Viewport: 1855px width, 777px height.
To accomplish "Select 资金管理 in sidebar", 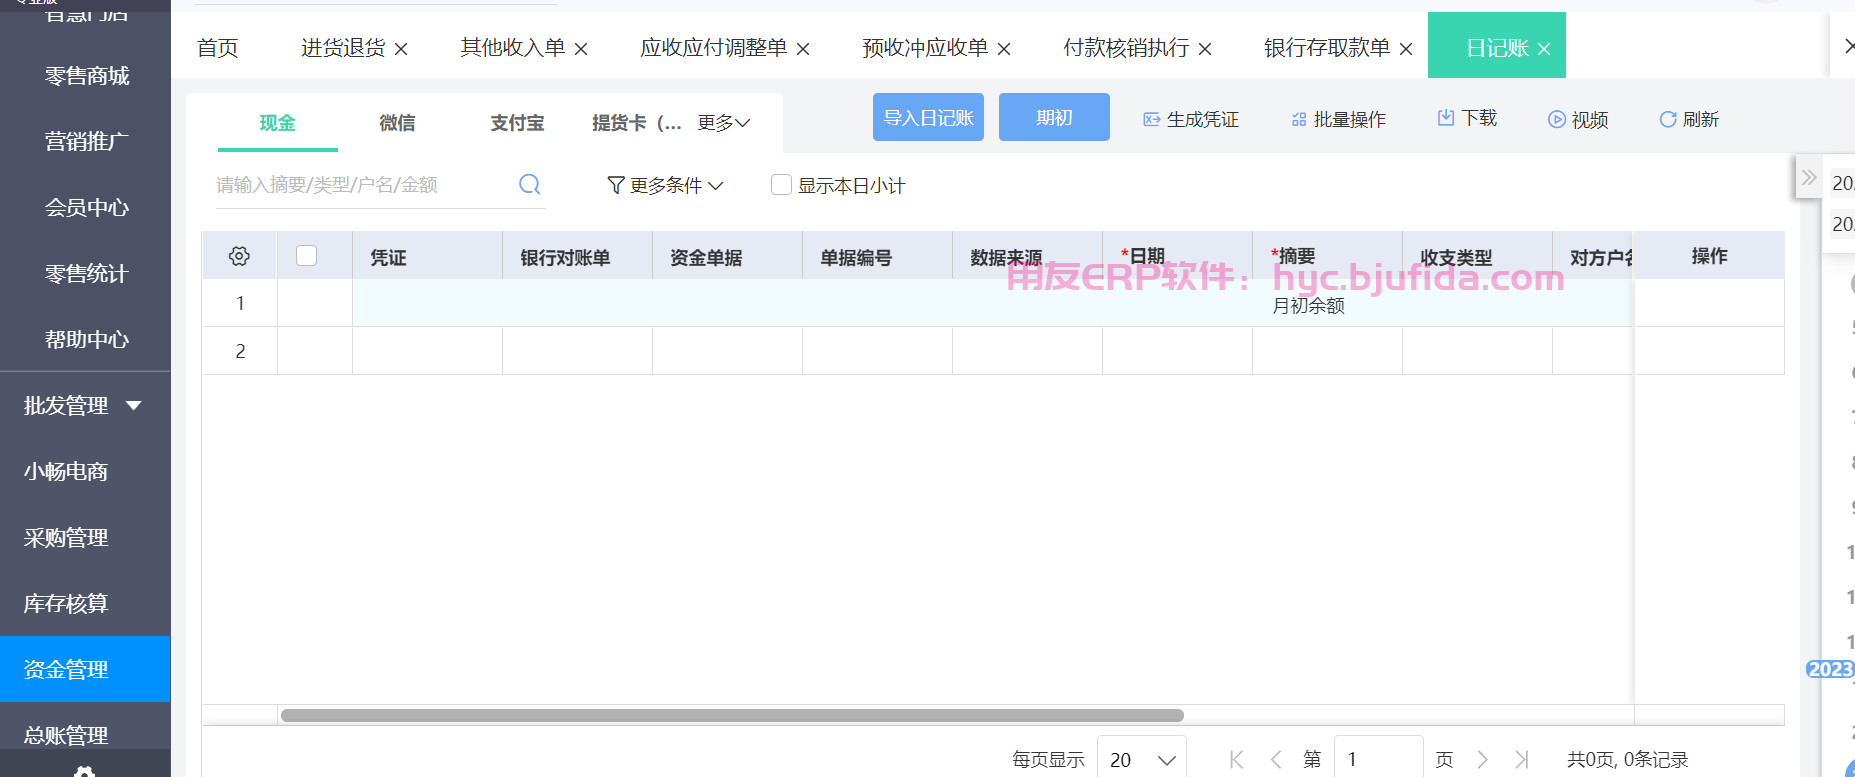I will [85, 669].
